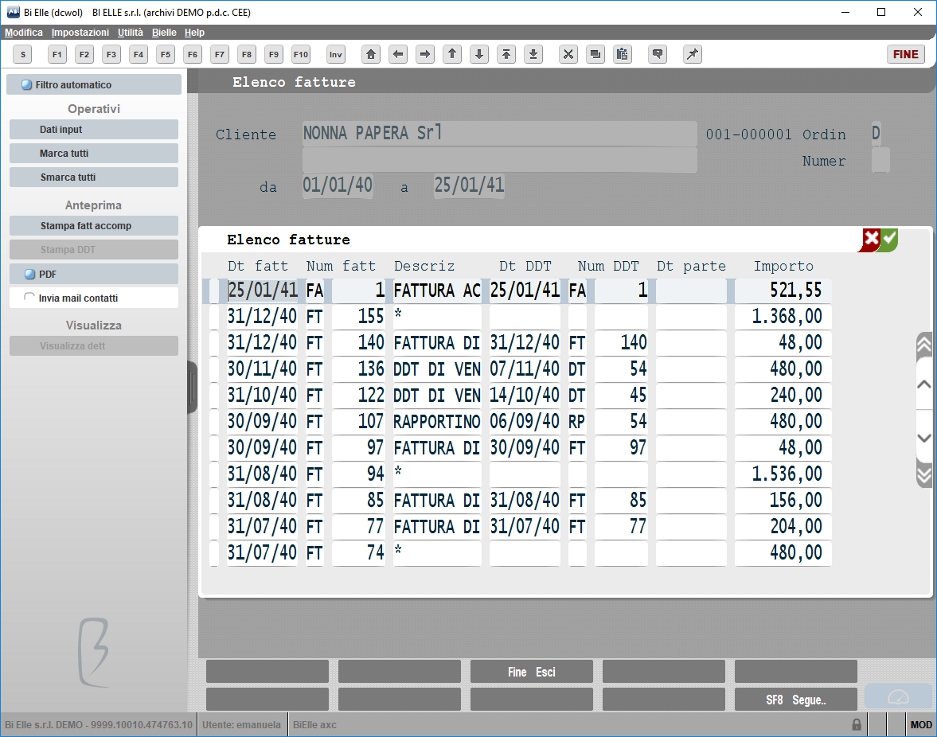This screenshot has height=737, width=937.
Task: Click the F9 function key button
Action: pyautogui.click(x=274, y=54)
